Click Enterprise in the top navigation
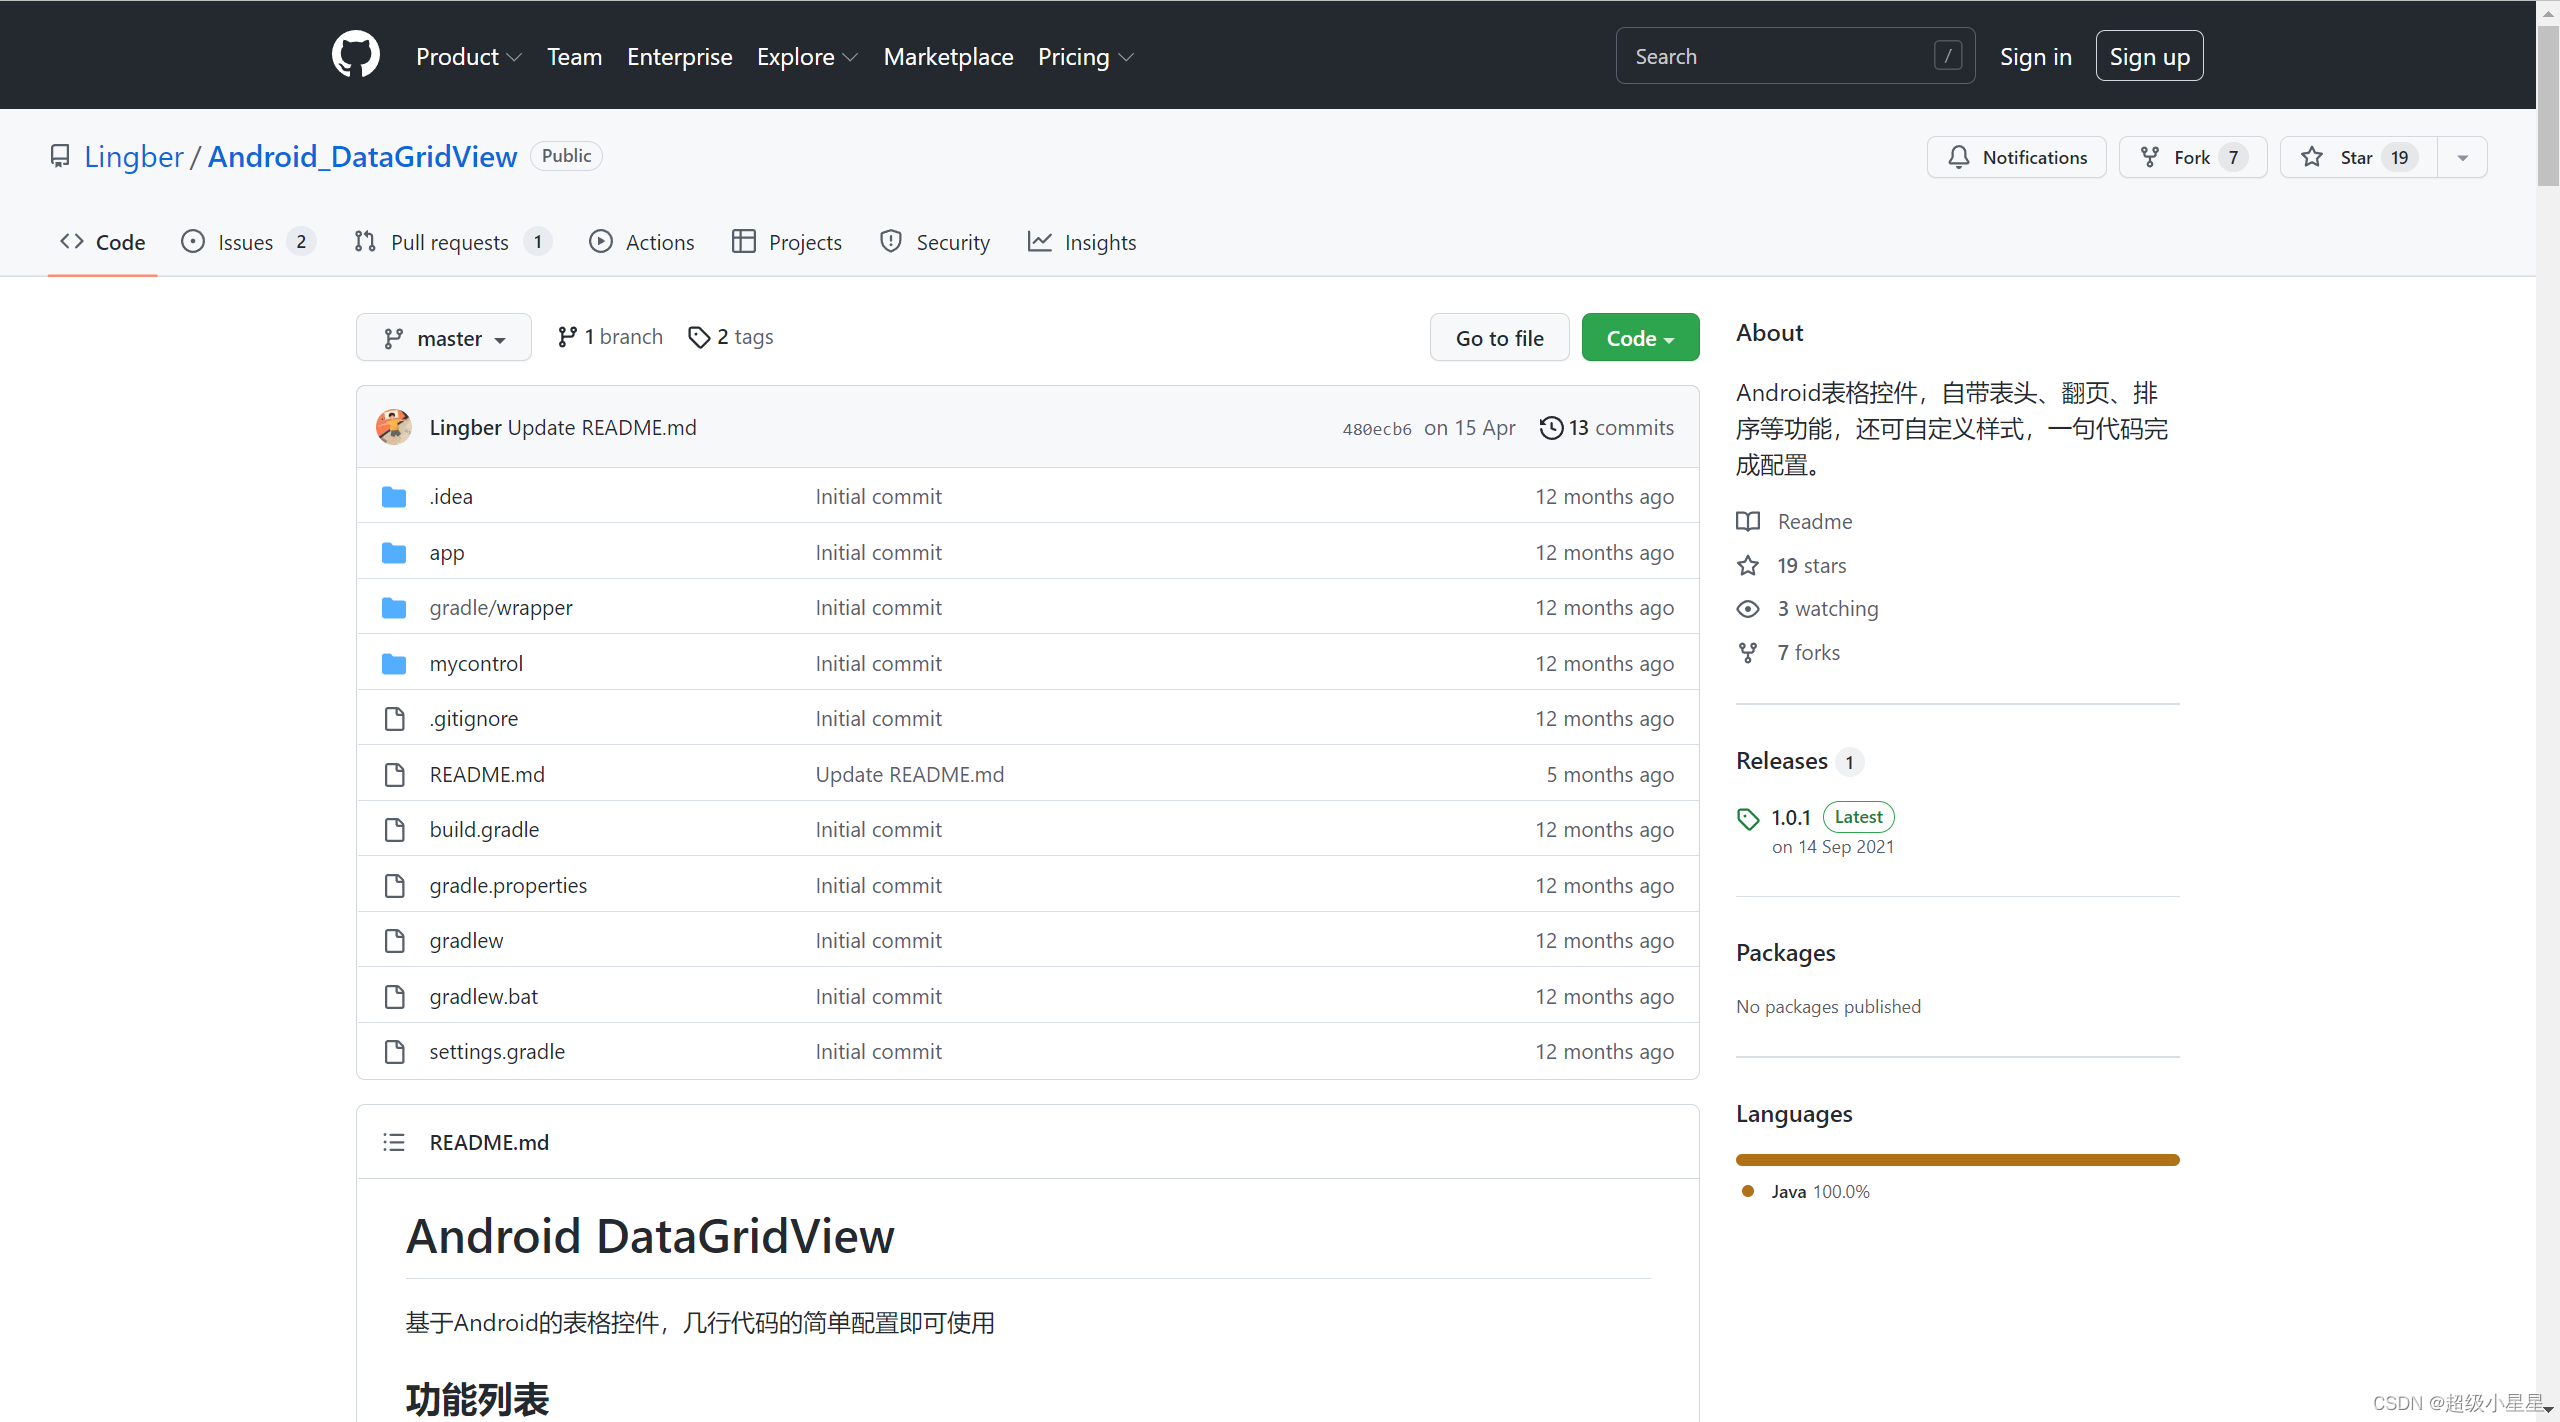 coord(680,57)
